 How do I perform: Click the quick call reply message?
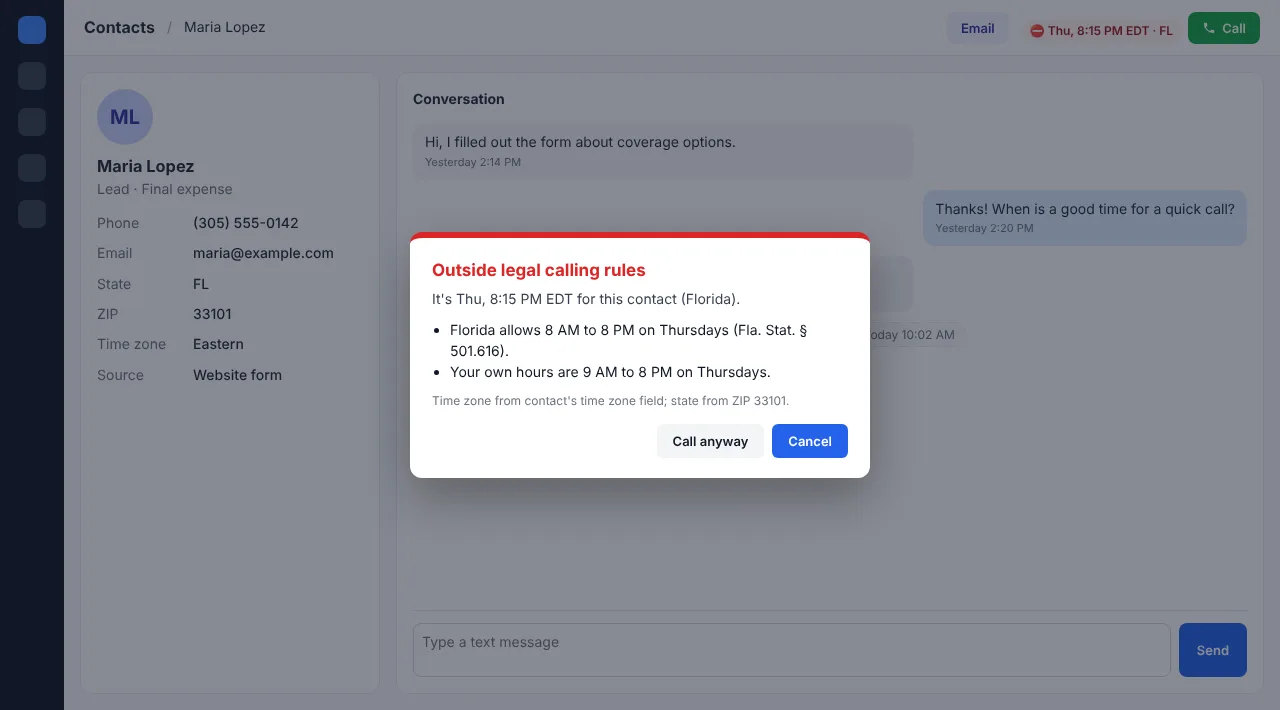tap(1085, 218)
